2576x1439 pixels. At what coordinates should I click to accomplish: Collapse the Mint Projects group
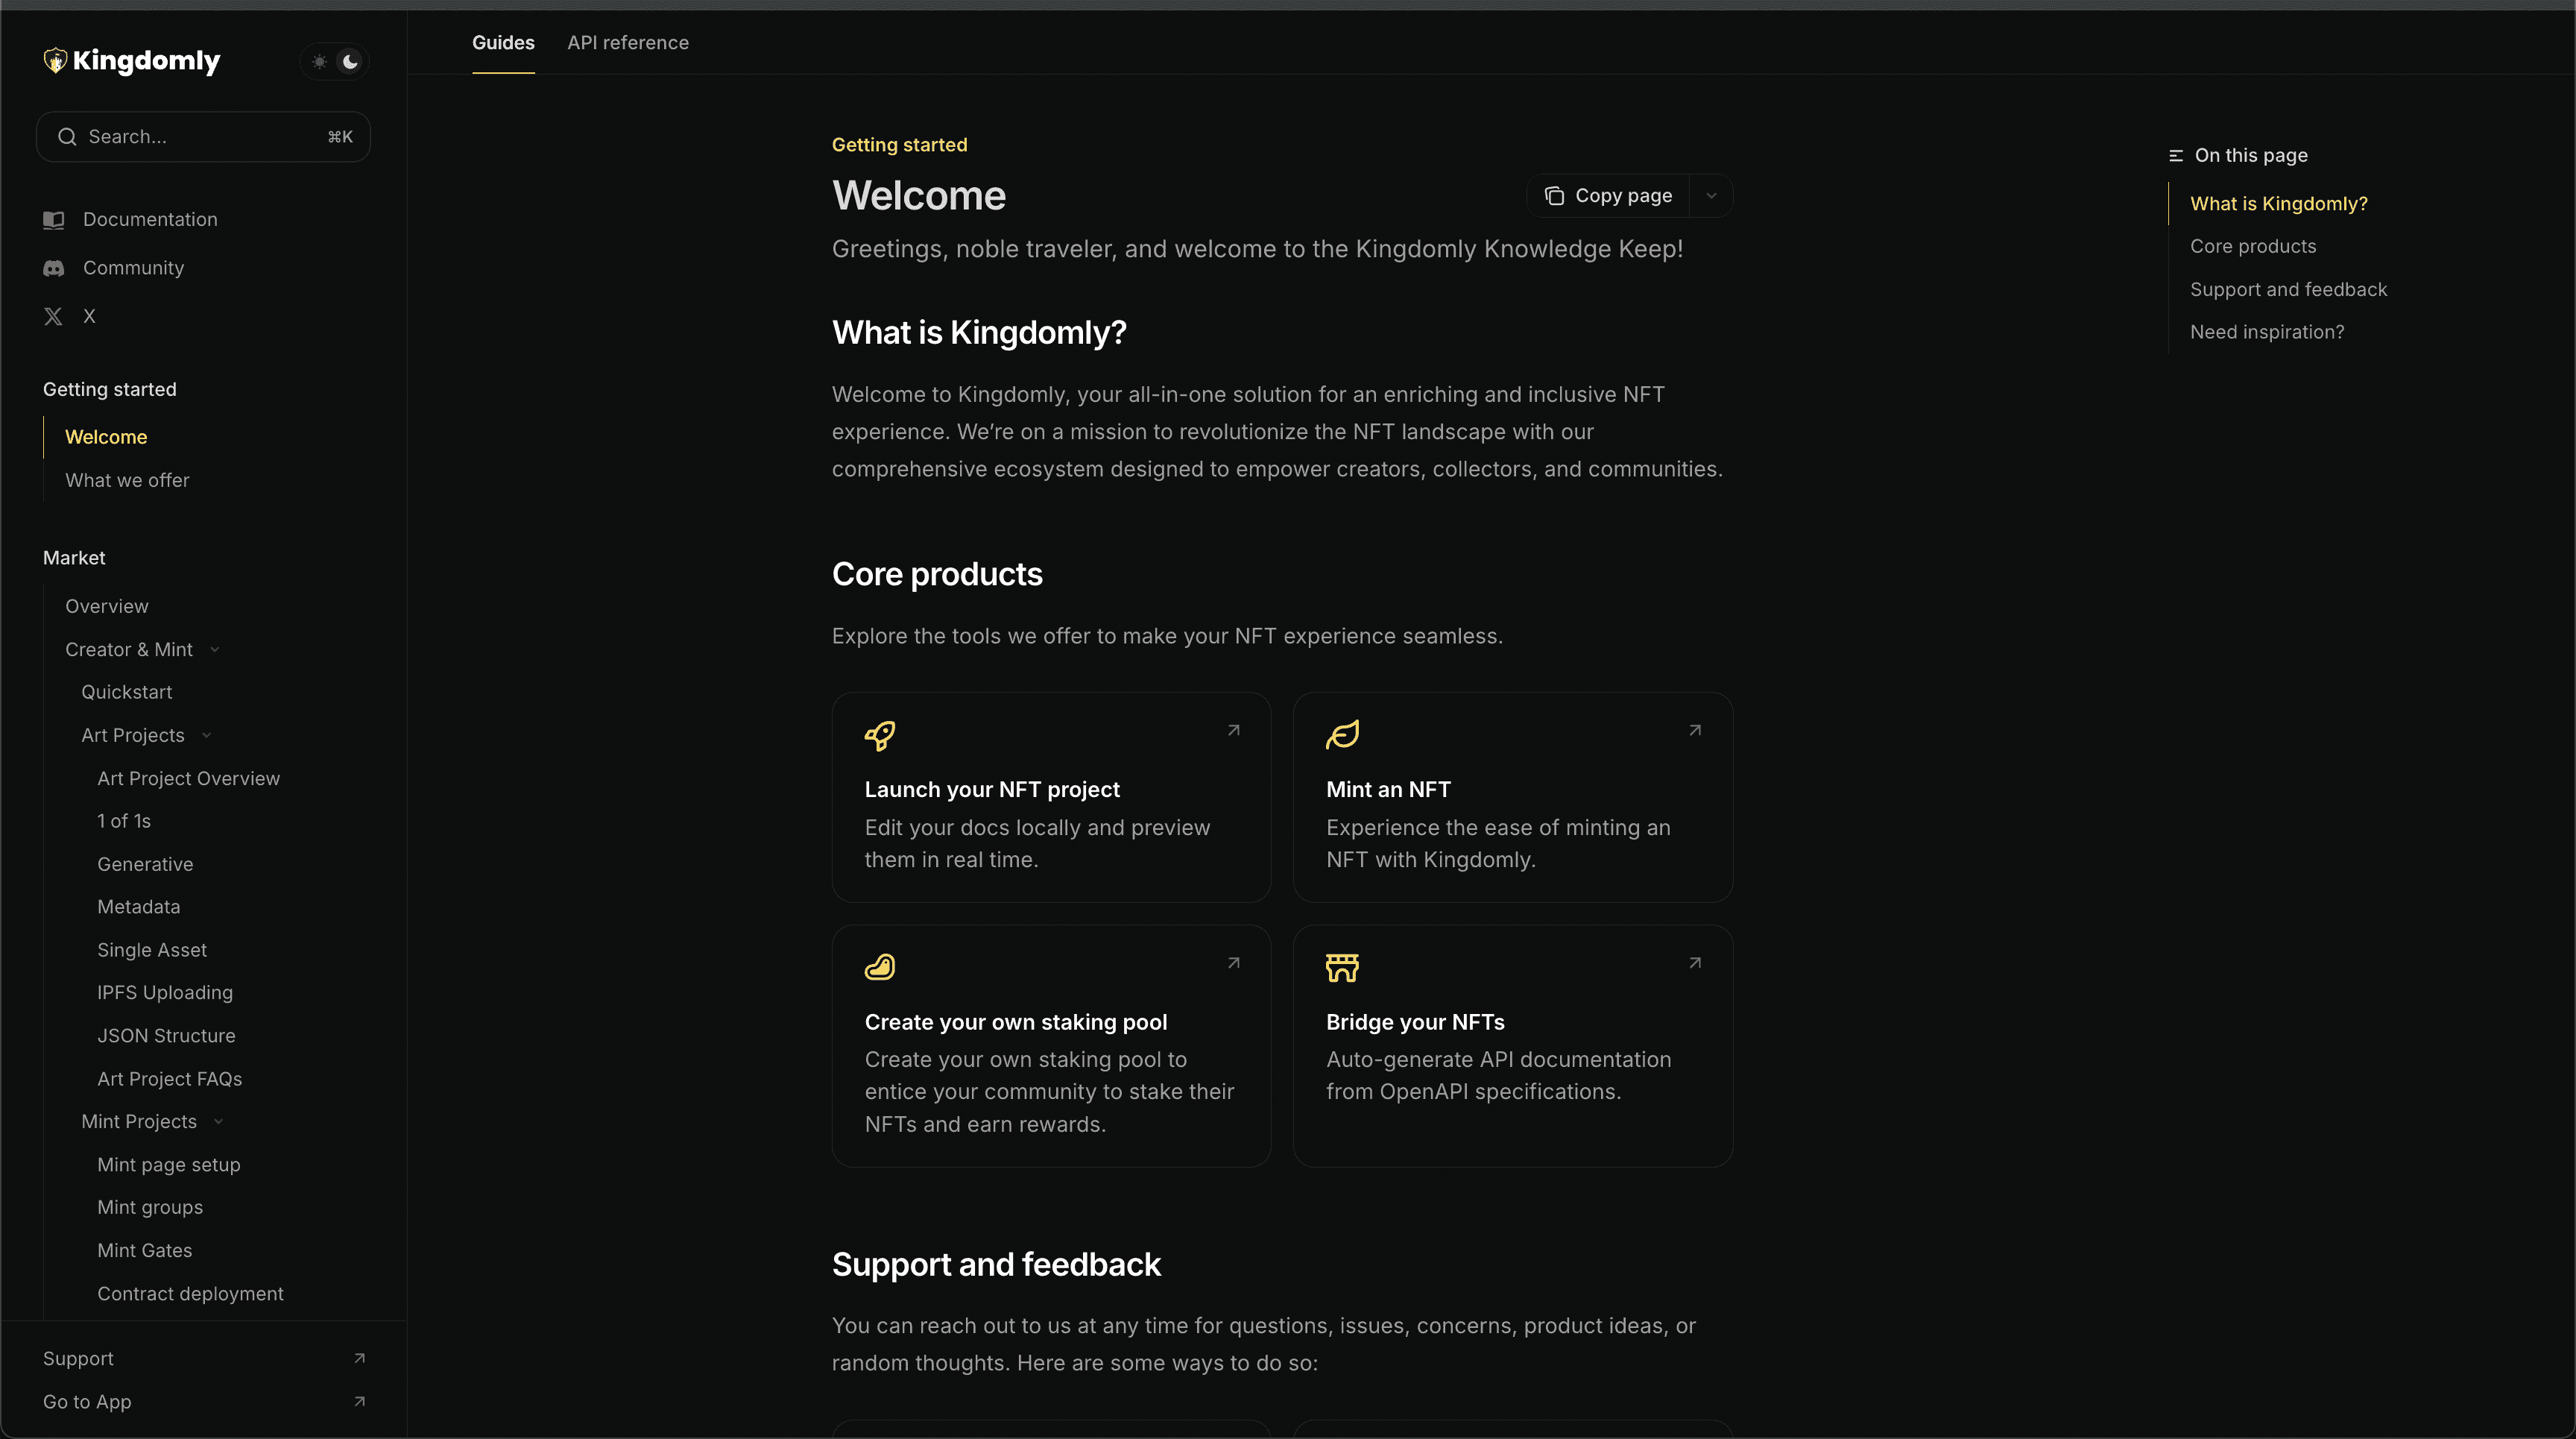click(219, 1122)
